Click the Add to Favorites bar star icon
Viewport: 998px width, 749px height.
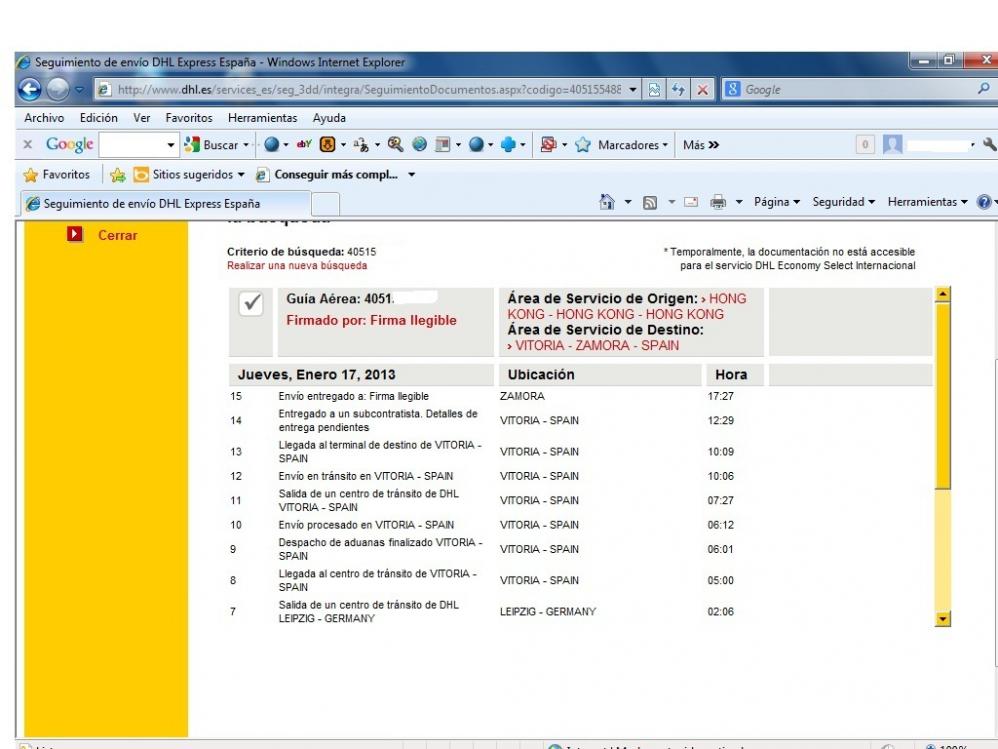click(118, 174)
